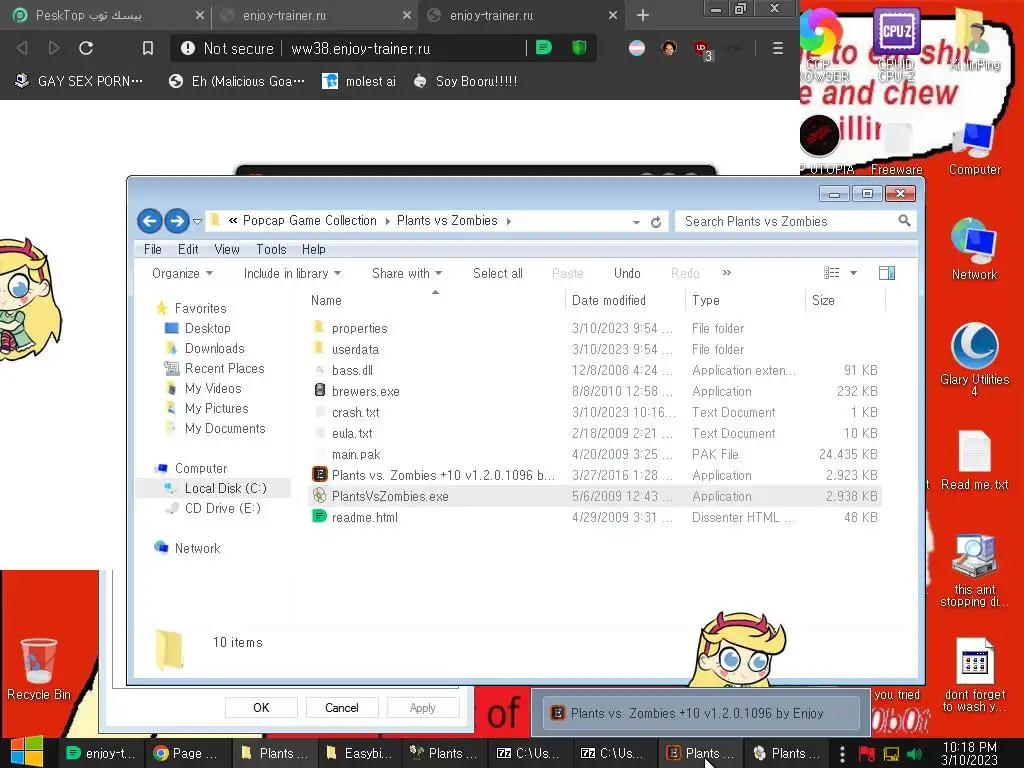1024x768 pixels.
Task: Open My Pictures in navigation pane
Action: 216,408
